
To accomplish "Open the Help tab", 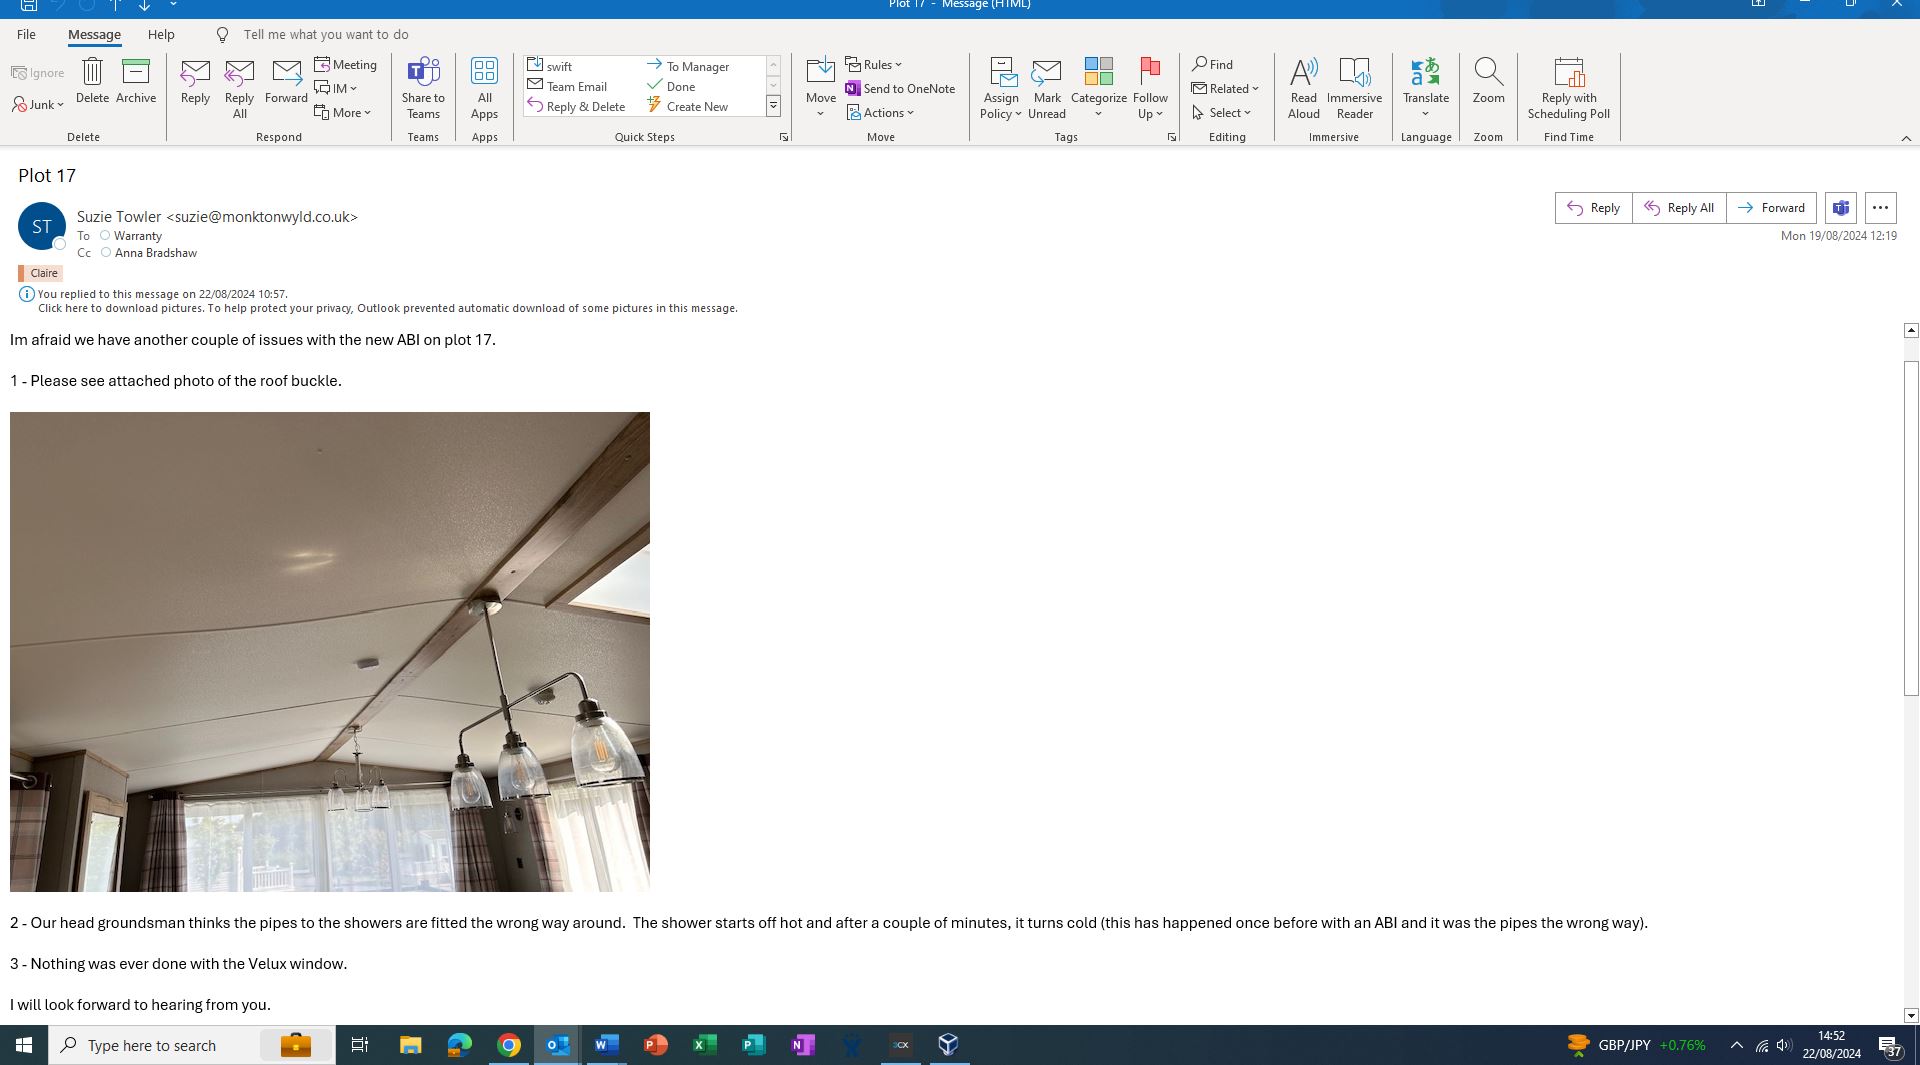I will (161, 34).
